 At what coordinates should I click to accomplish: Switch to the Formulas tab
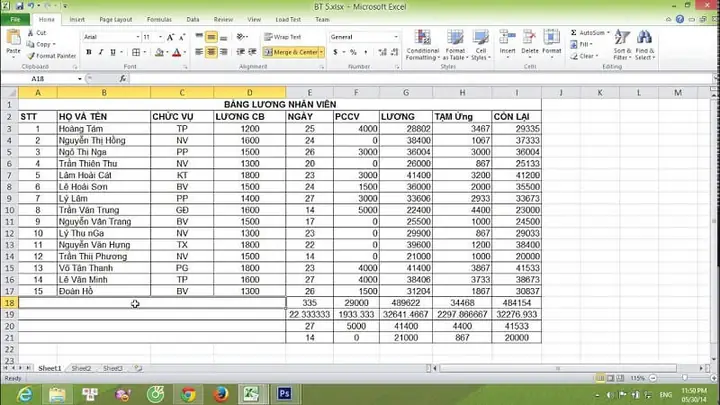point(159,19)
